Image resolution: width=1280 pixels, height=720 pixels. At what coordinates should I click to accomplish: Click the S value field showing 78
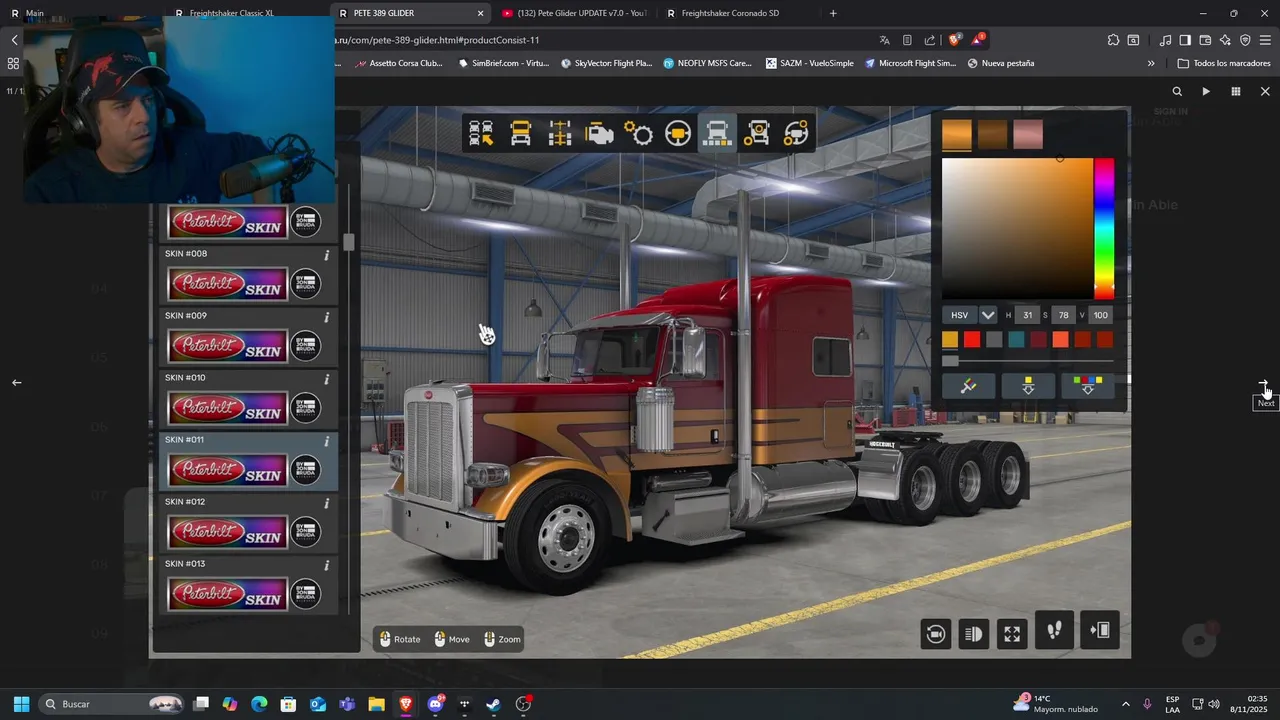[x=1063, y=315]
